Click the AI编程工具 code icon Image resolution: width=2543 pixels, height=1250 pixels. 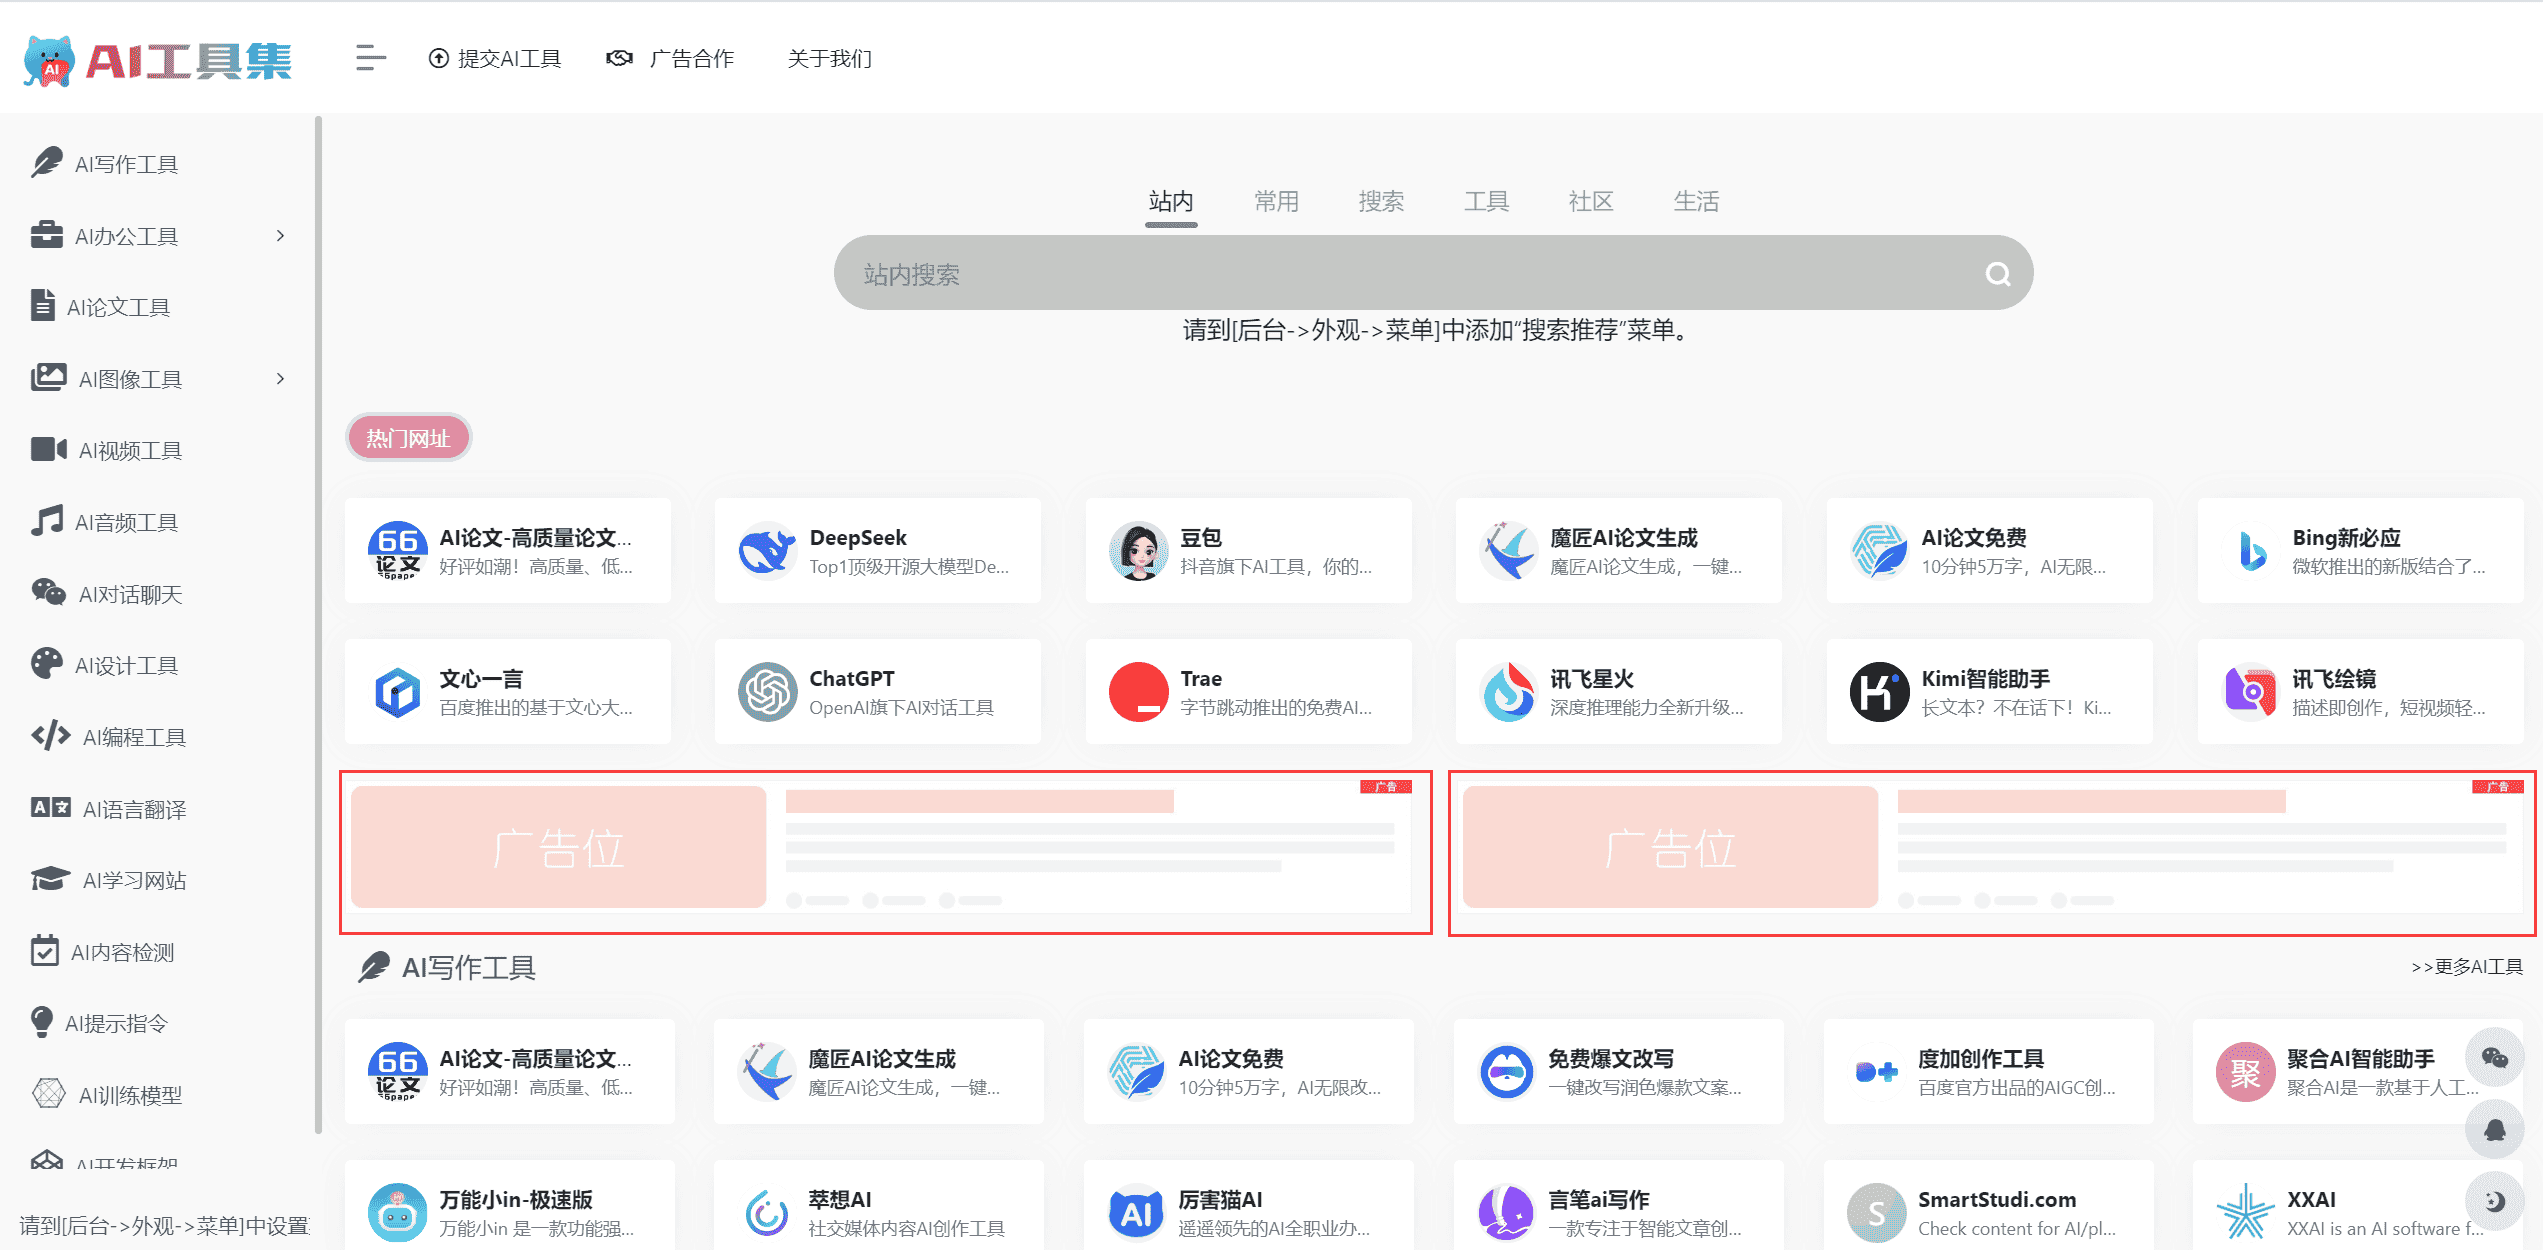(50, 736)
